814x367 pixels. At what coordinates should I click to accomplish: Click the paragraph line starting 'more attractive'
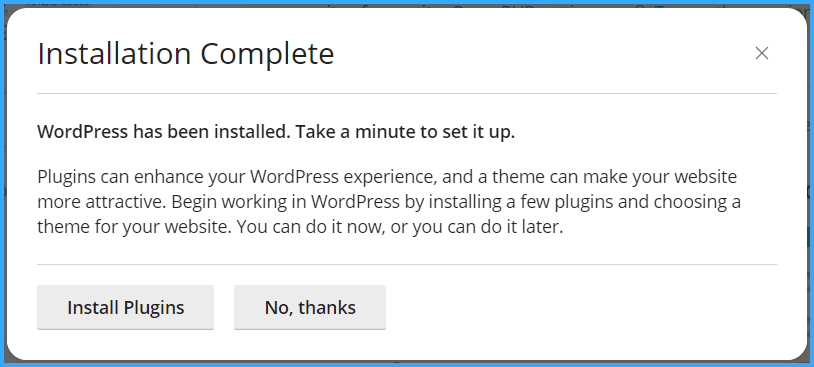(389, 202)
